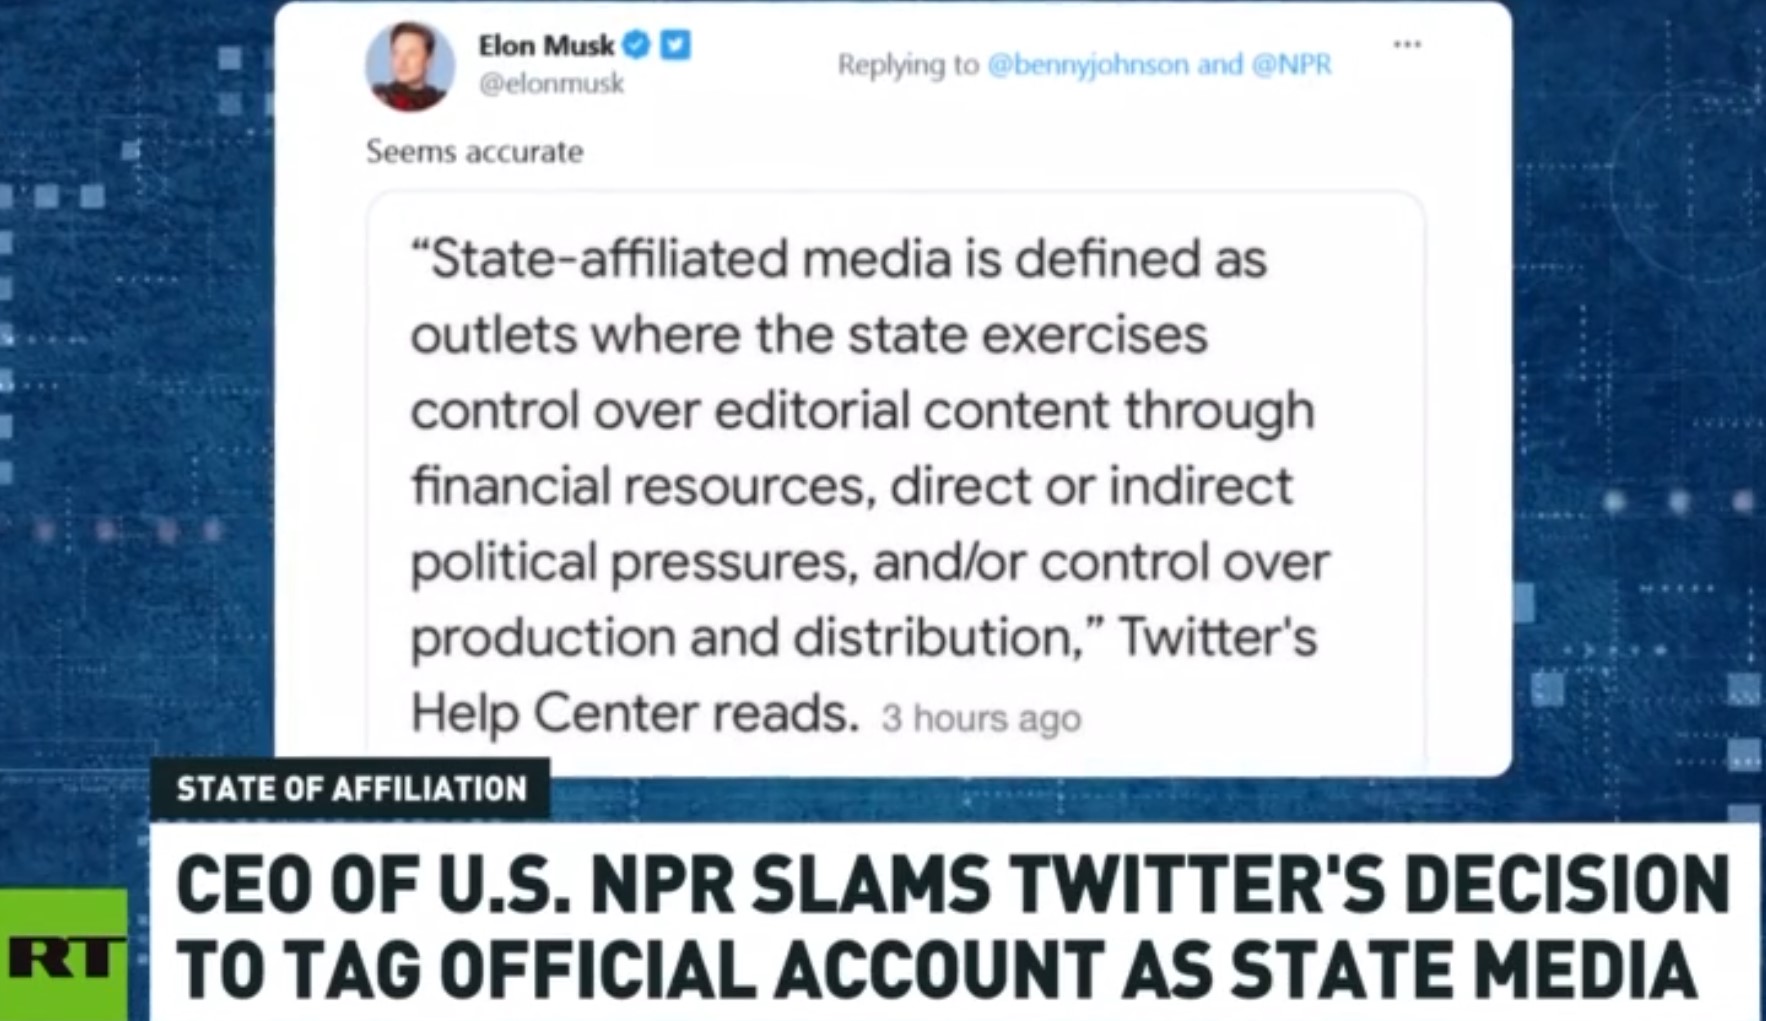Follow the @bennyjohnson mention link

point(1088,65)
